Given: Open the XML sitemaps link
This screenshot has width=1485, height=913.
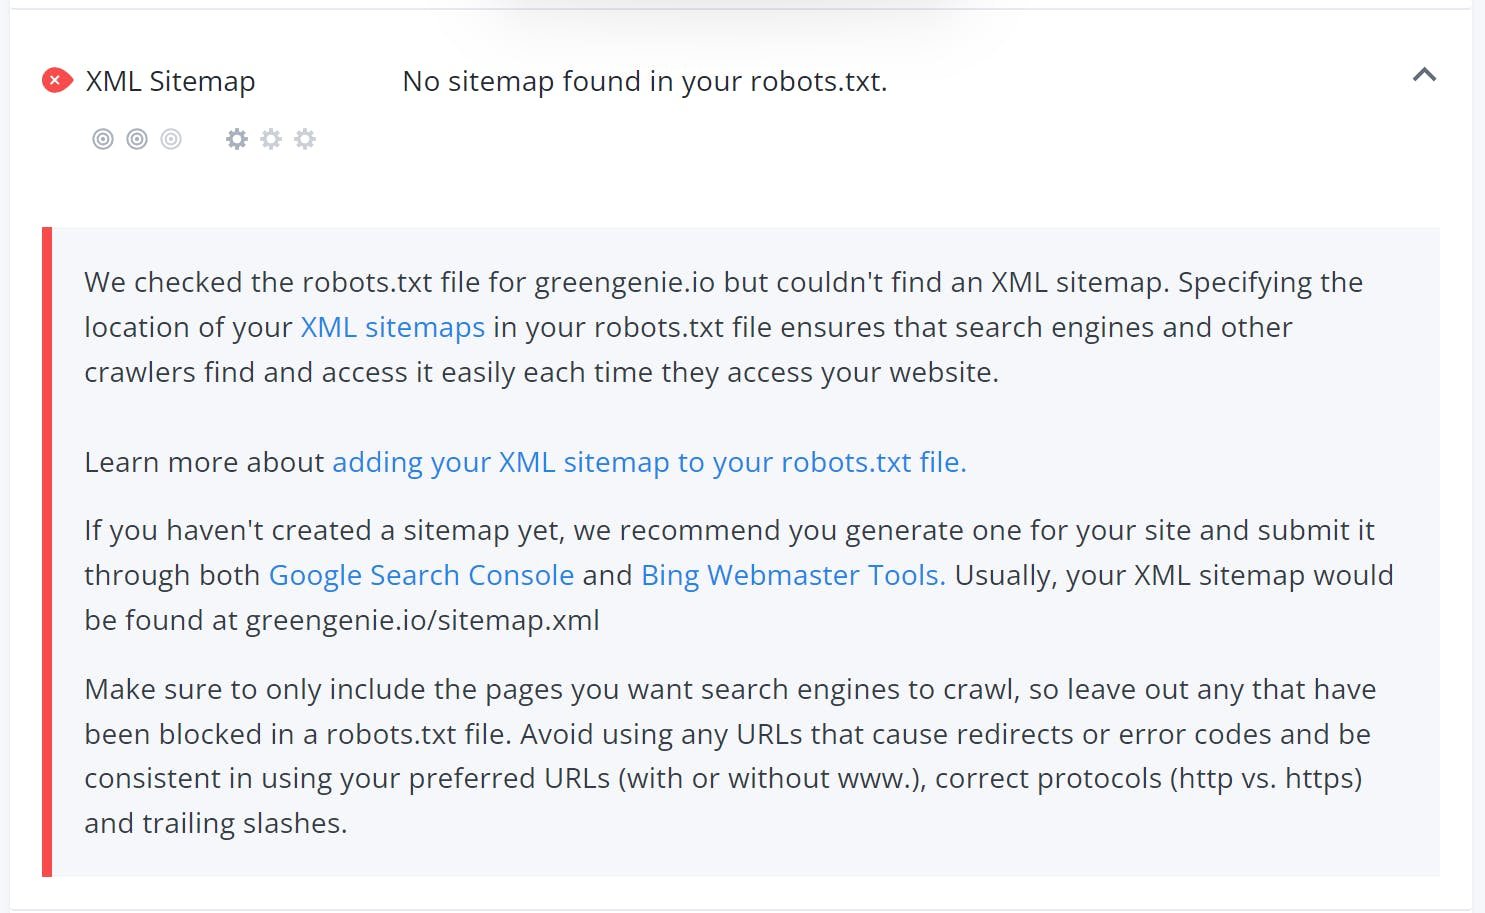Looking at the screenshot, I should 391,327.
